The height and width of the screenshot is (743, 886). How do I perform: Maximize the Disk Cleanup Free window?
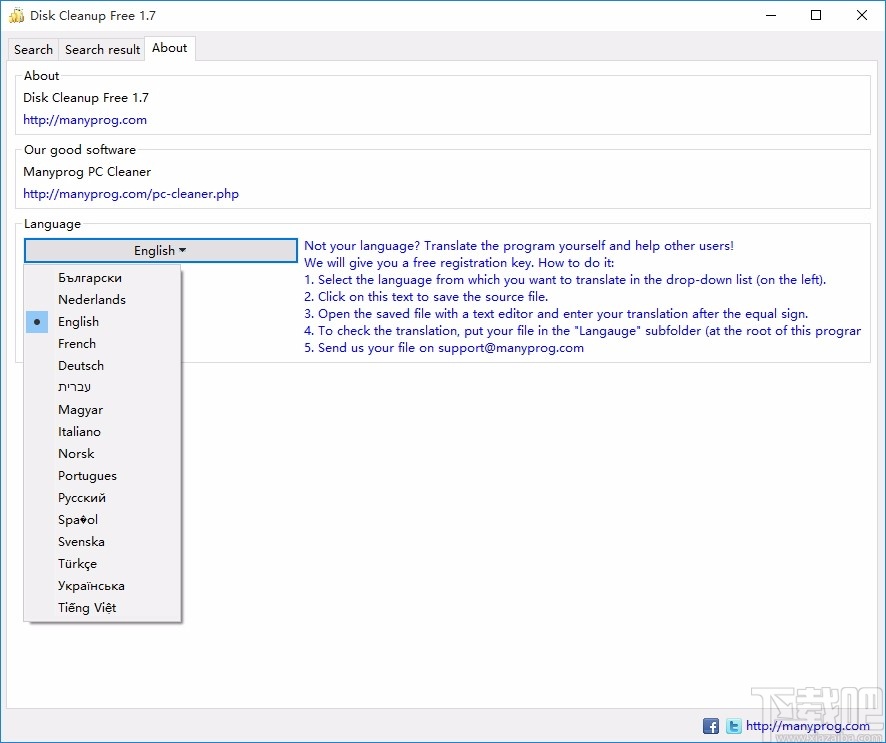click(x=816, y=15)
